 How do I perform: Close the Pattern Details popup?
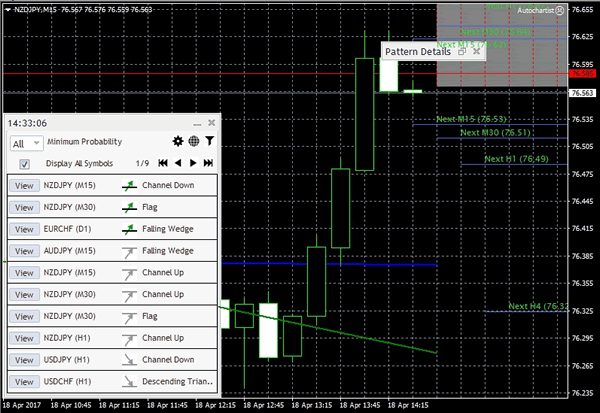click(475, 52)
